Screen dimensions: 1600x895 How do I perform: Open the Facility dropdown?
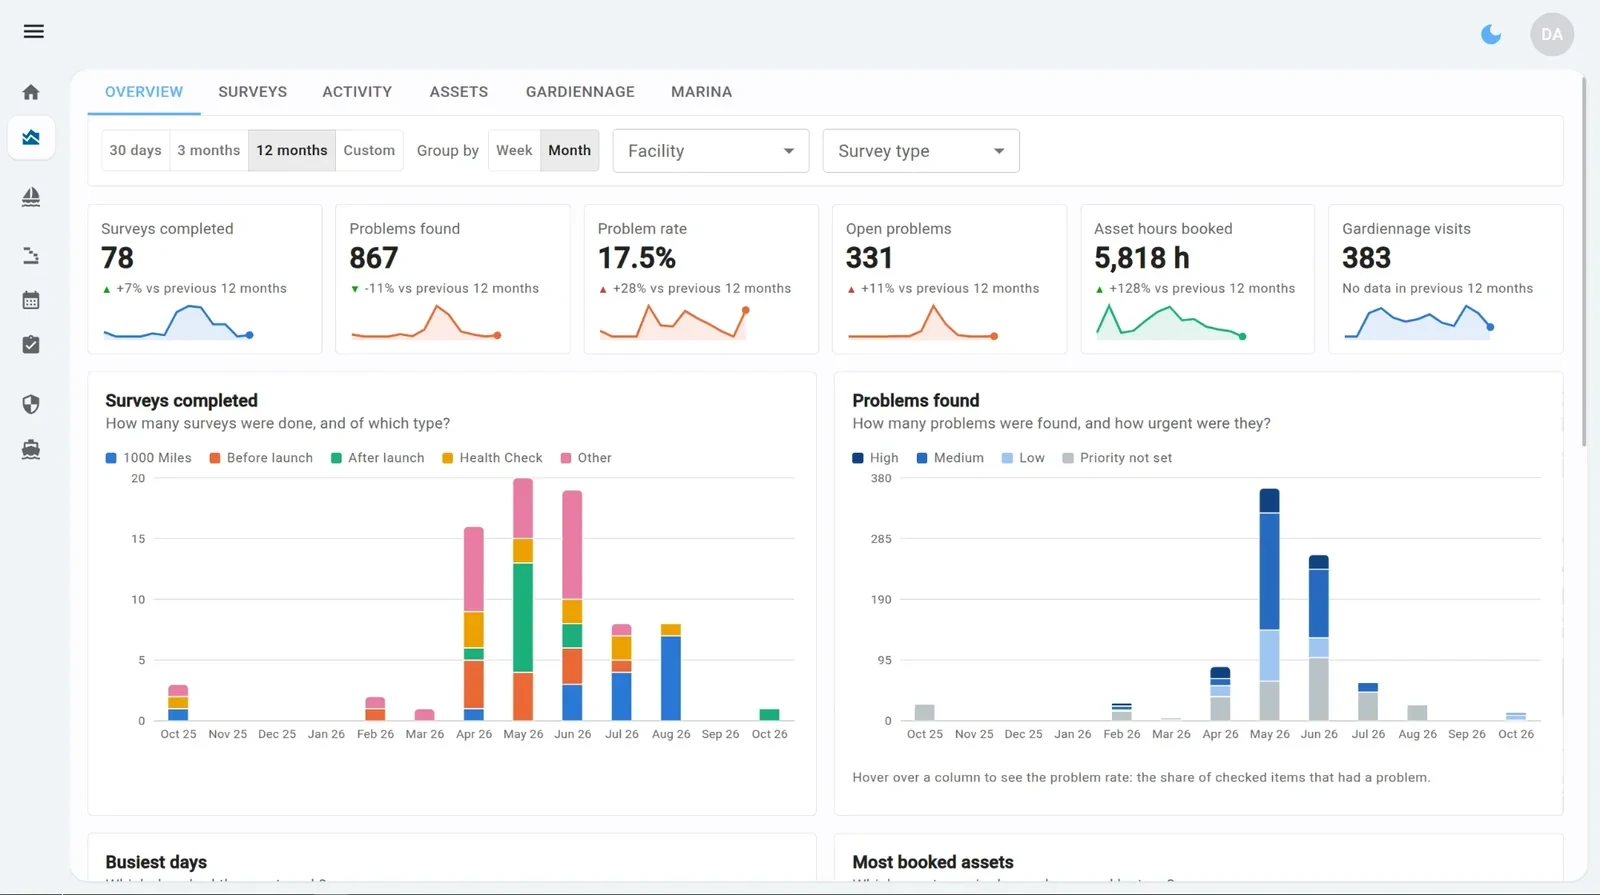click(x=711, y=151)
